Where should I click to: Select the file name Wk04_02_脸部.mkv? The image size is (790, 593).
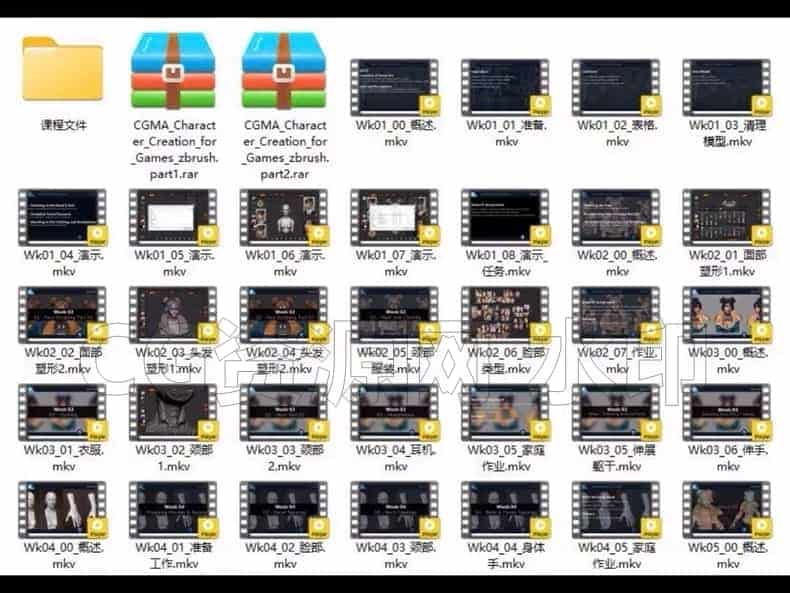(285, 555)
